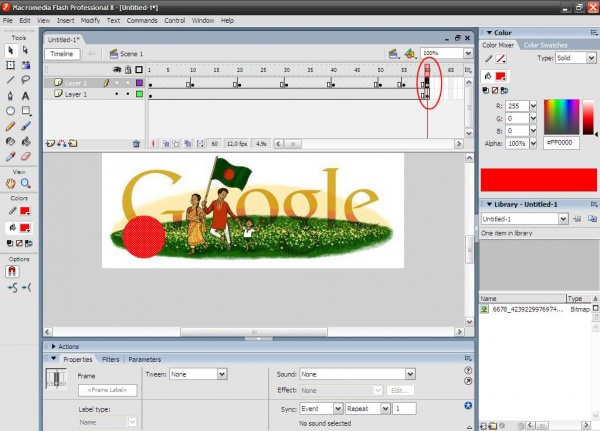Image resolution: width=600 pixels, height=431 pixels.
Task: Toggle Layer 1 visibility dot
Action: pyautogui.click(x=117, y=94)
